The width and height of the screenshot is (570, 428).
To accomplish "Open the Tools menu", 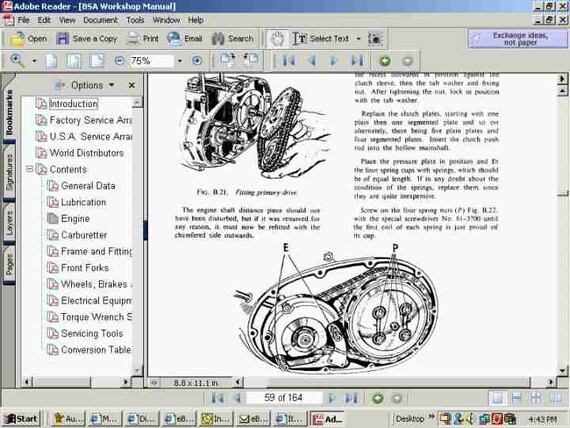I will tap(135, 20).
